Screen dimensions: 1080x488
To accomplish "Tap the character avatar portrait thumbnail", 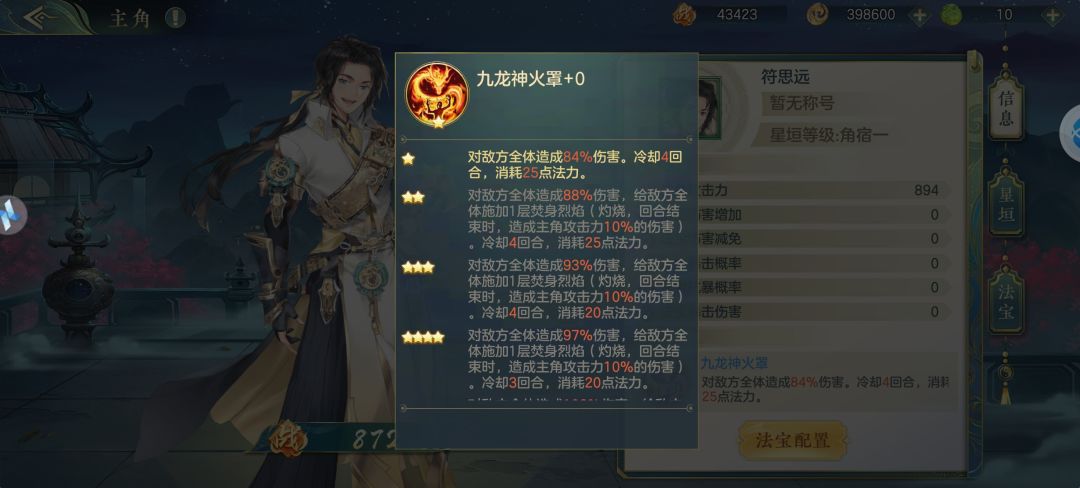I will click(x=709, y=108).
